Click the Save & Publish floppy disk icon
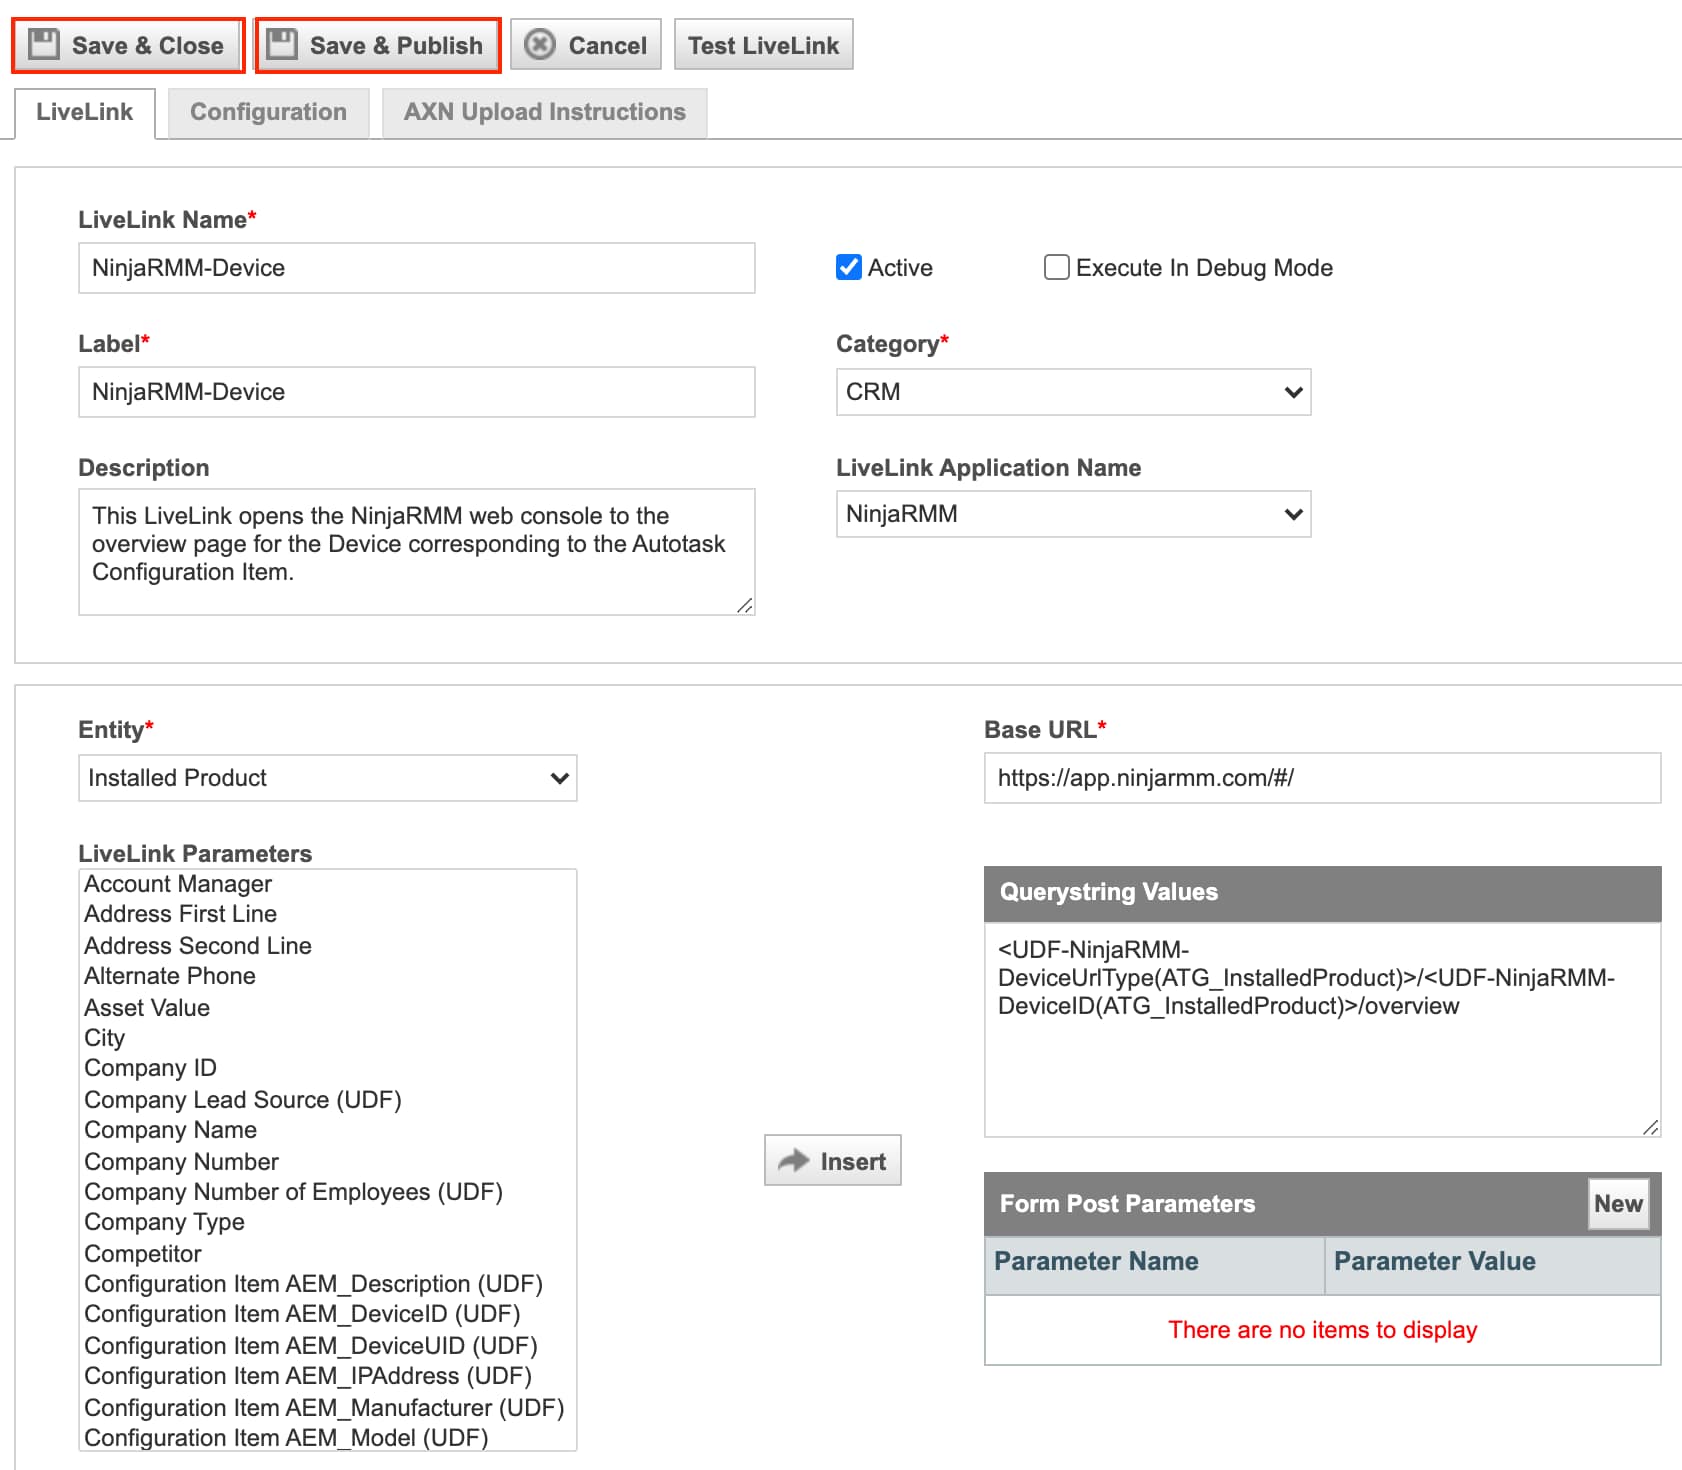The image size is (1682, 1470). [x=282, y=45]
